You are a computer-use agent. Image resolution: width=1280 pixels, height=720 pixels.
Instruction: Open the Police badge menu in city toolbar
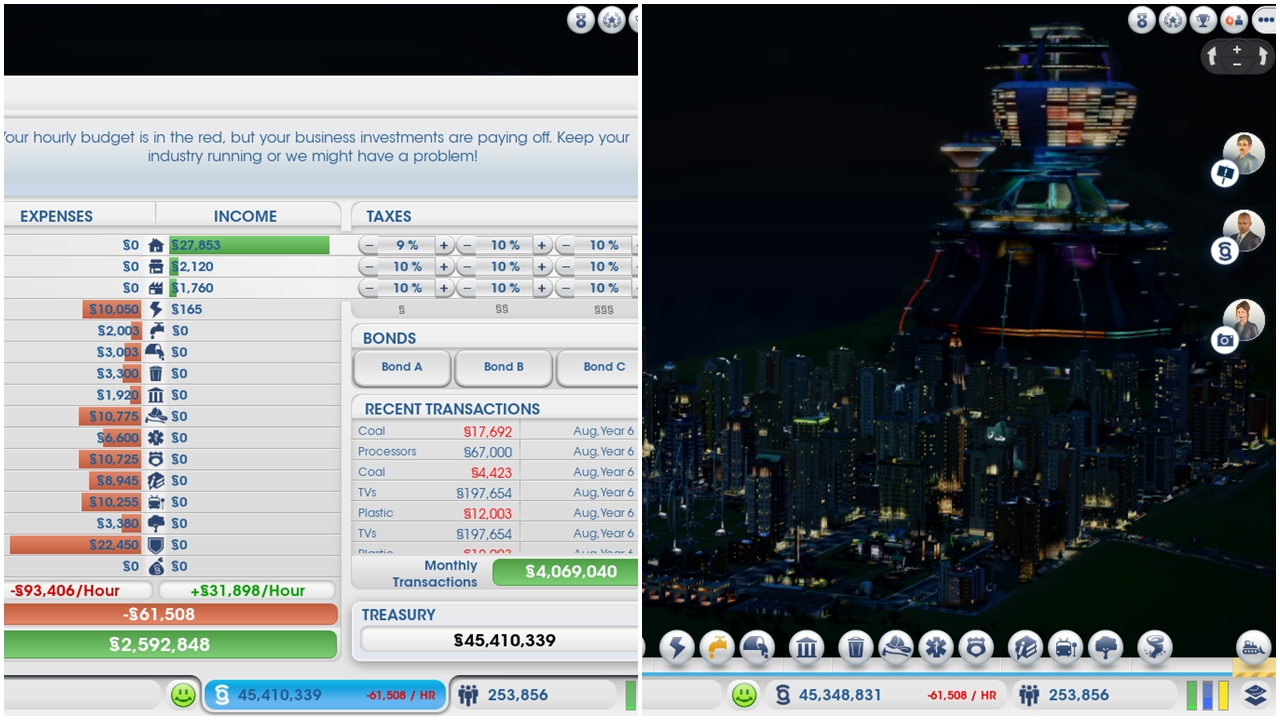(976, 647)
